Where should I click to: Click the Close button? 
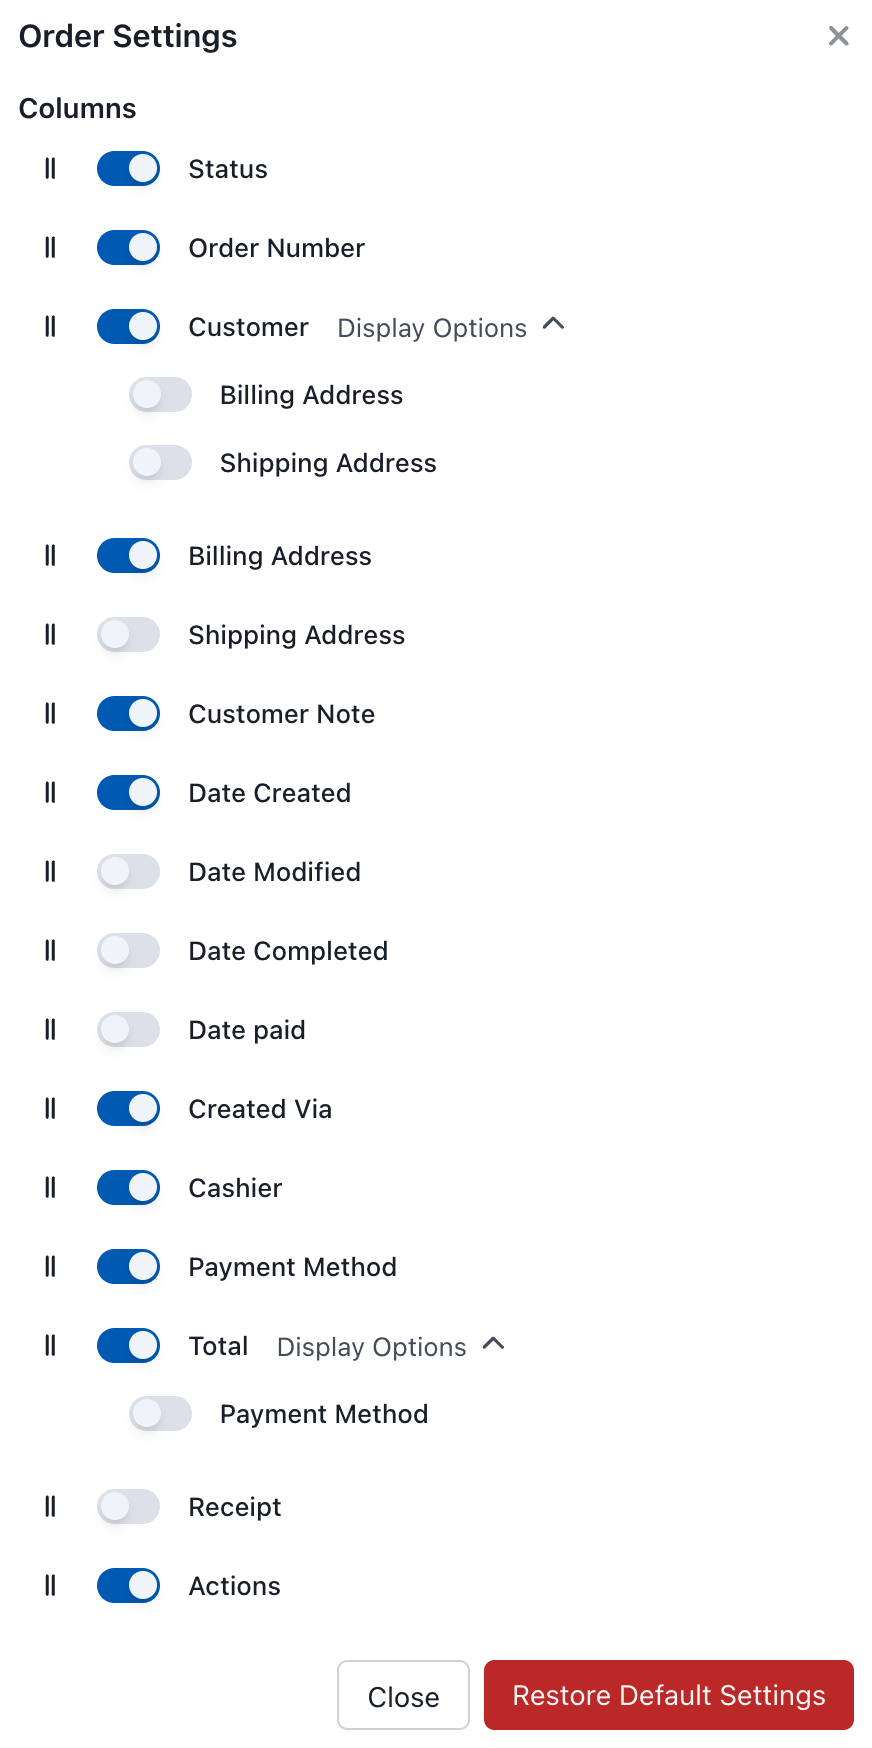point(403,1696)
